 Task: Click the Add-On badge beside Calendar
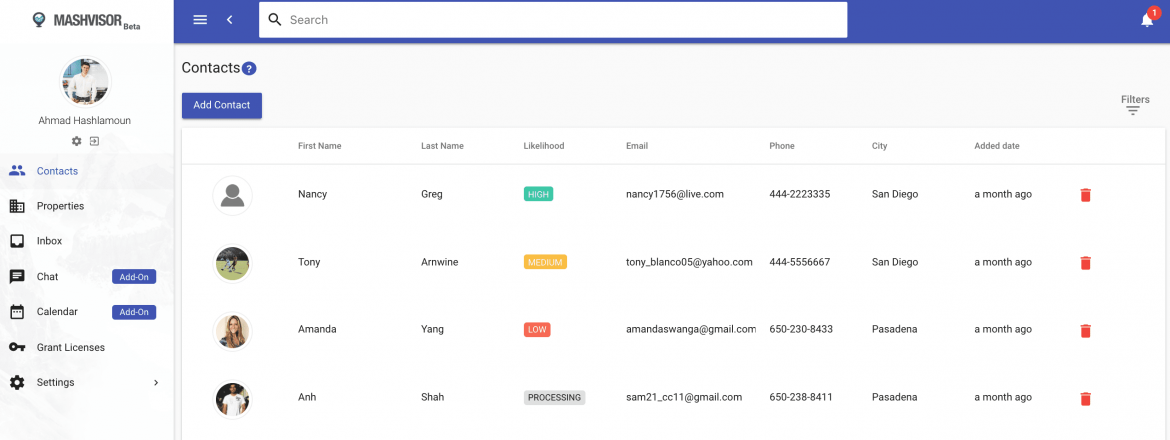tap(134, 312)
